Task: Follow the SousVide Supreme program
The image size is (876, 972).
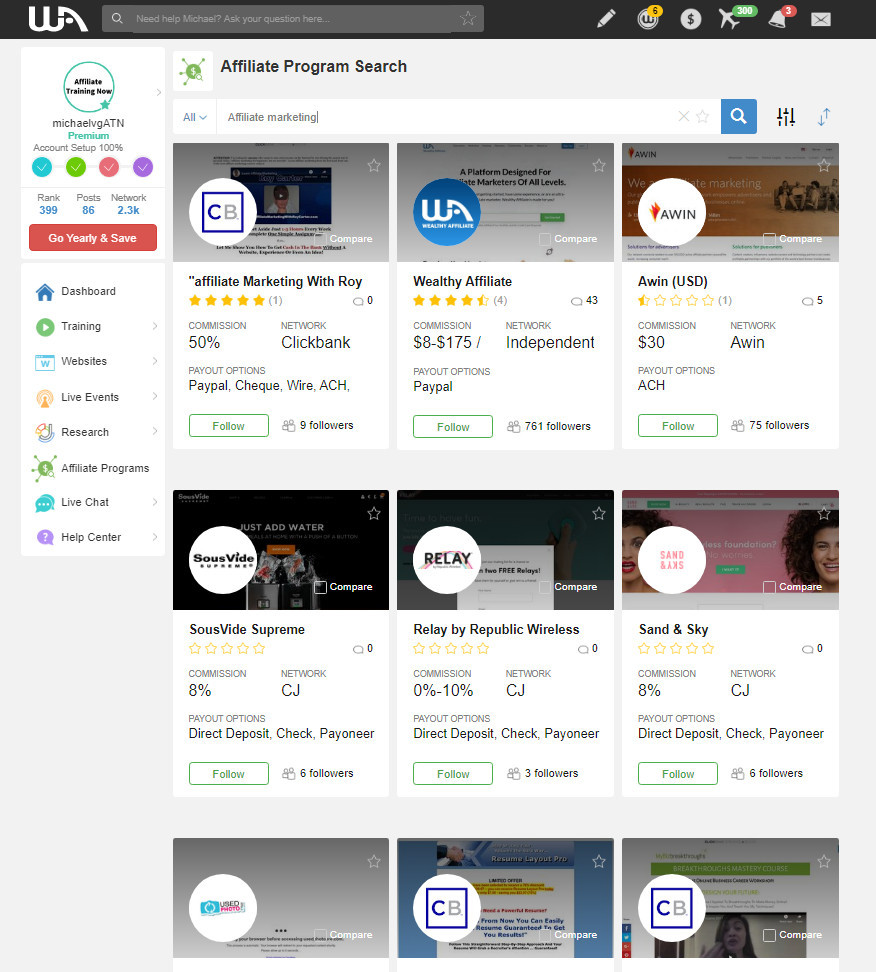Action: (x=228, y=774)
